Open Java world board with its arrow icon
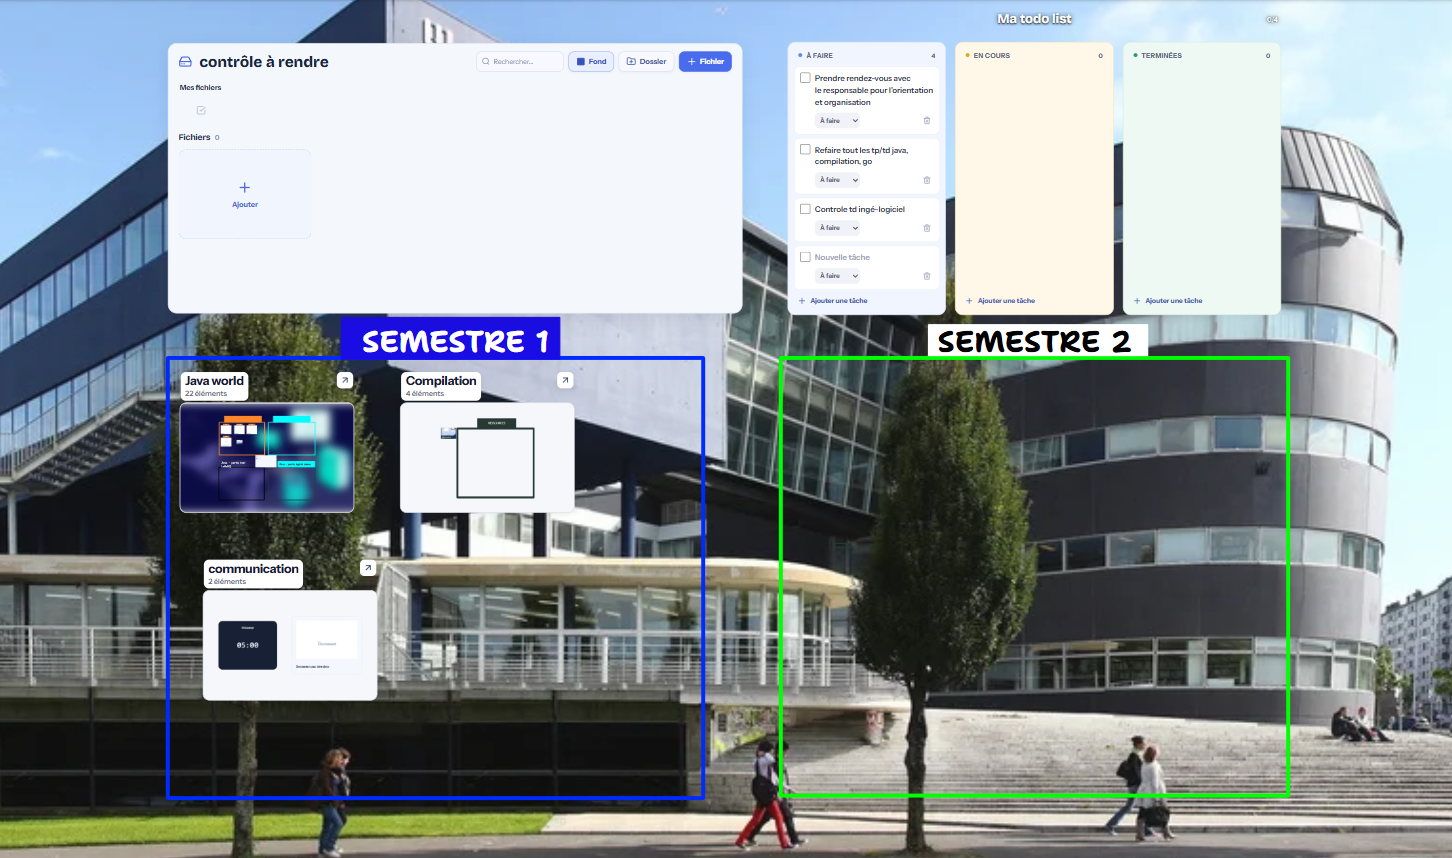The image size is (1452, 858). 345,380
